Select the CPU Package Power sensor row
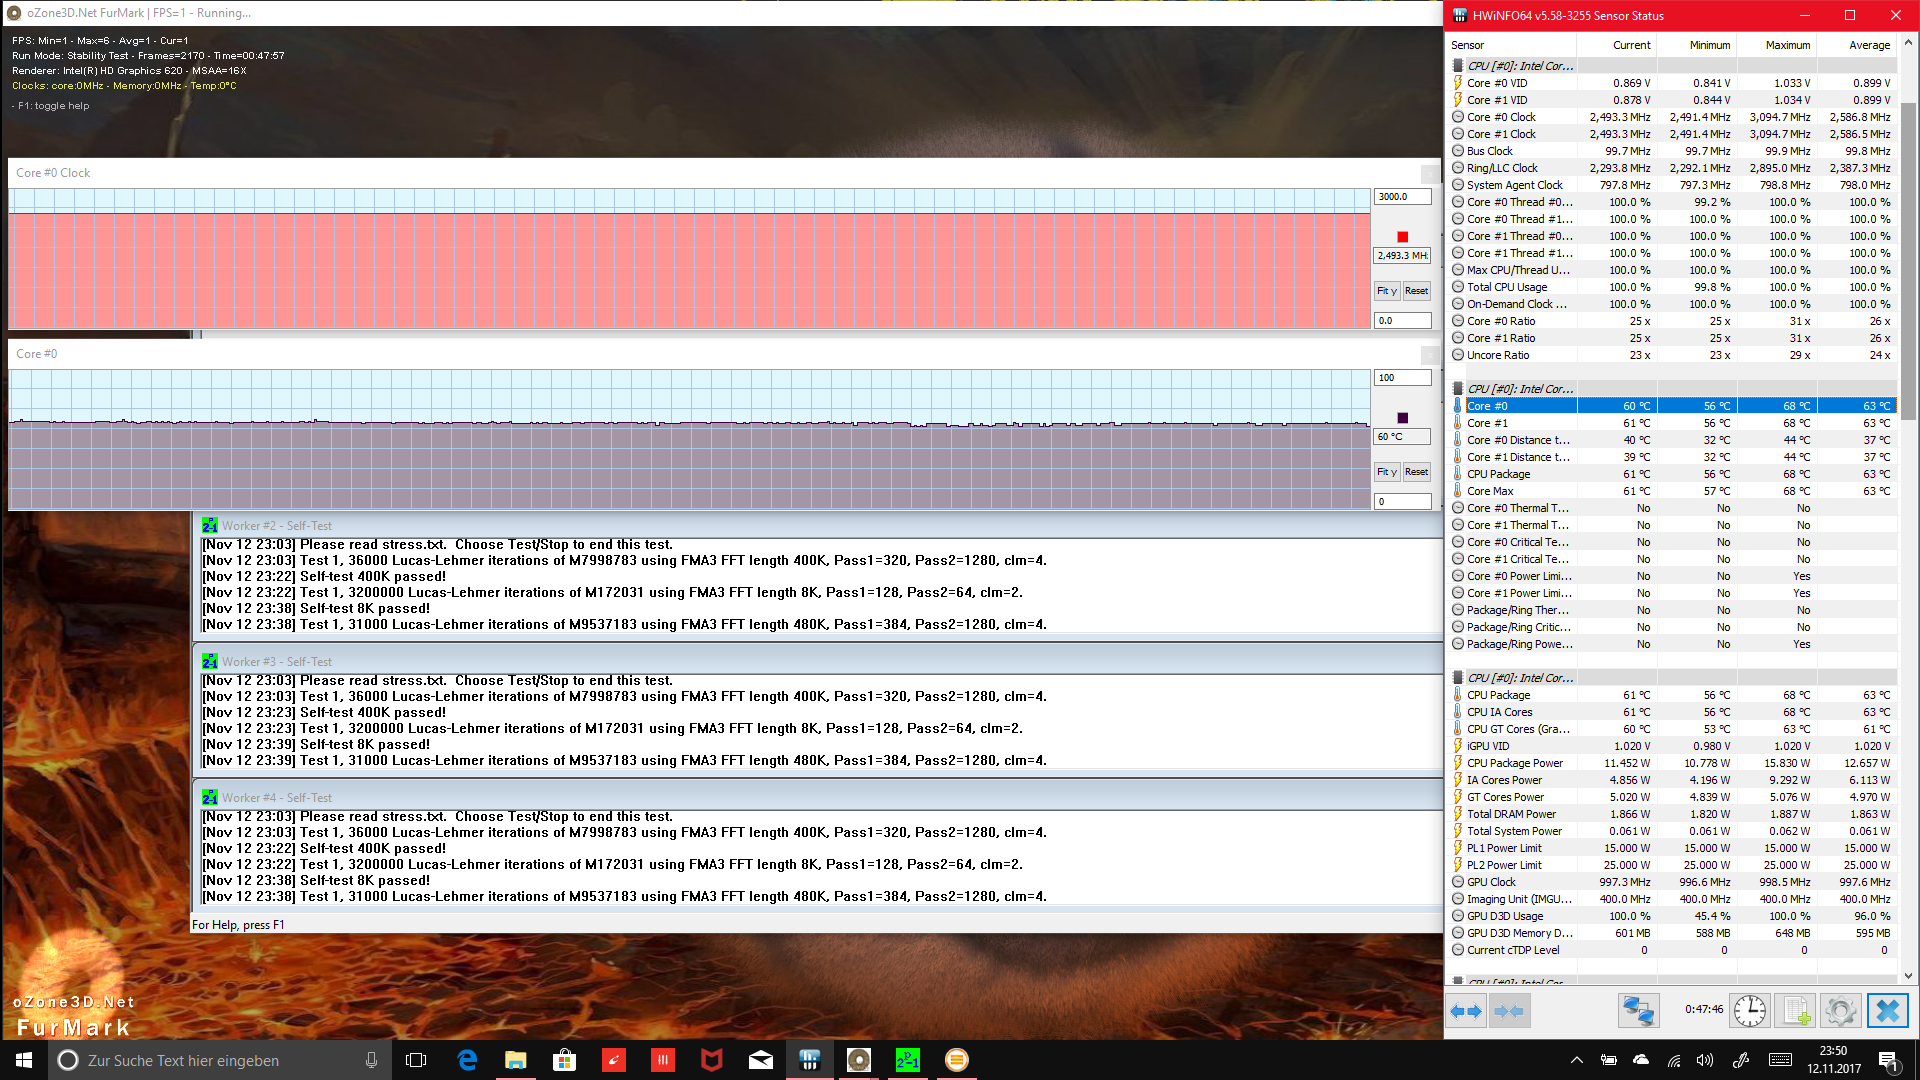 point(1670,763)
